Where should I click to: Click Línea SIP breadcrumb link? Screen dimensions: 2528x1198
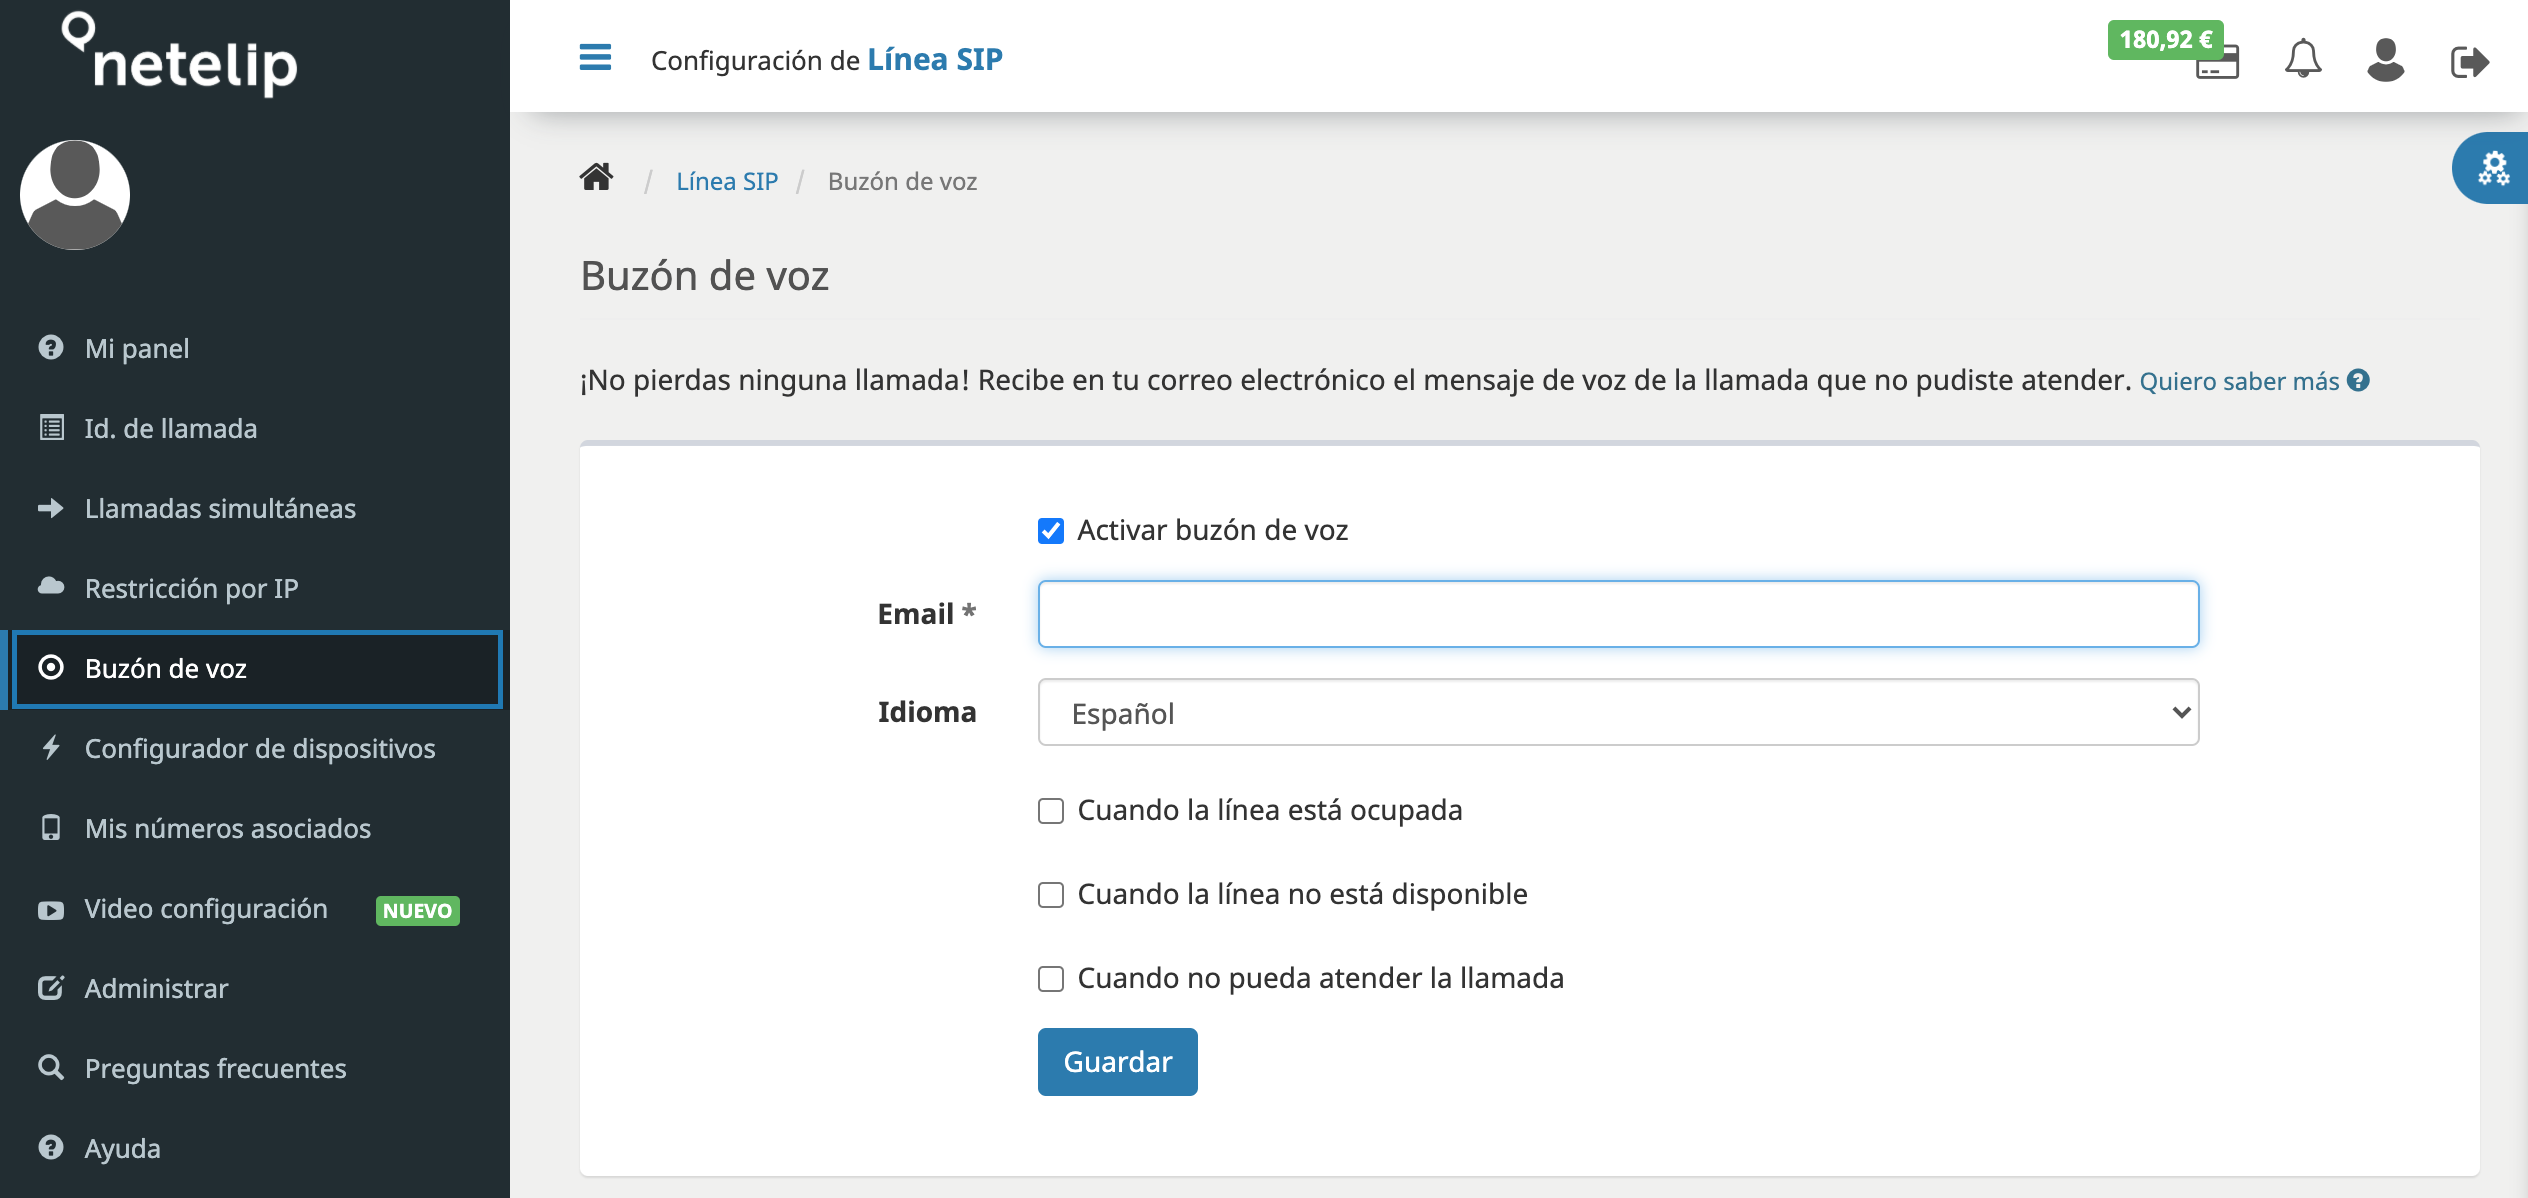tap(727, 181)
